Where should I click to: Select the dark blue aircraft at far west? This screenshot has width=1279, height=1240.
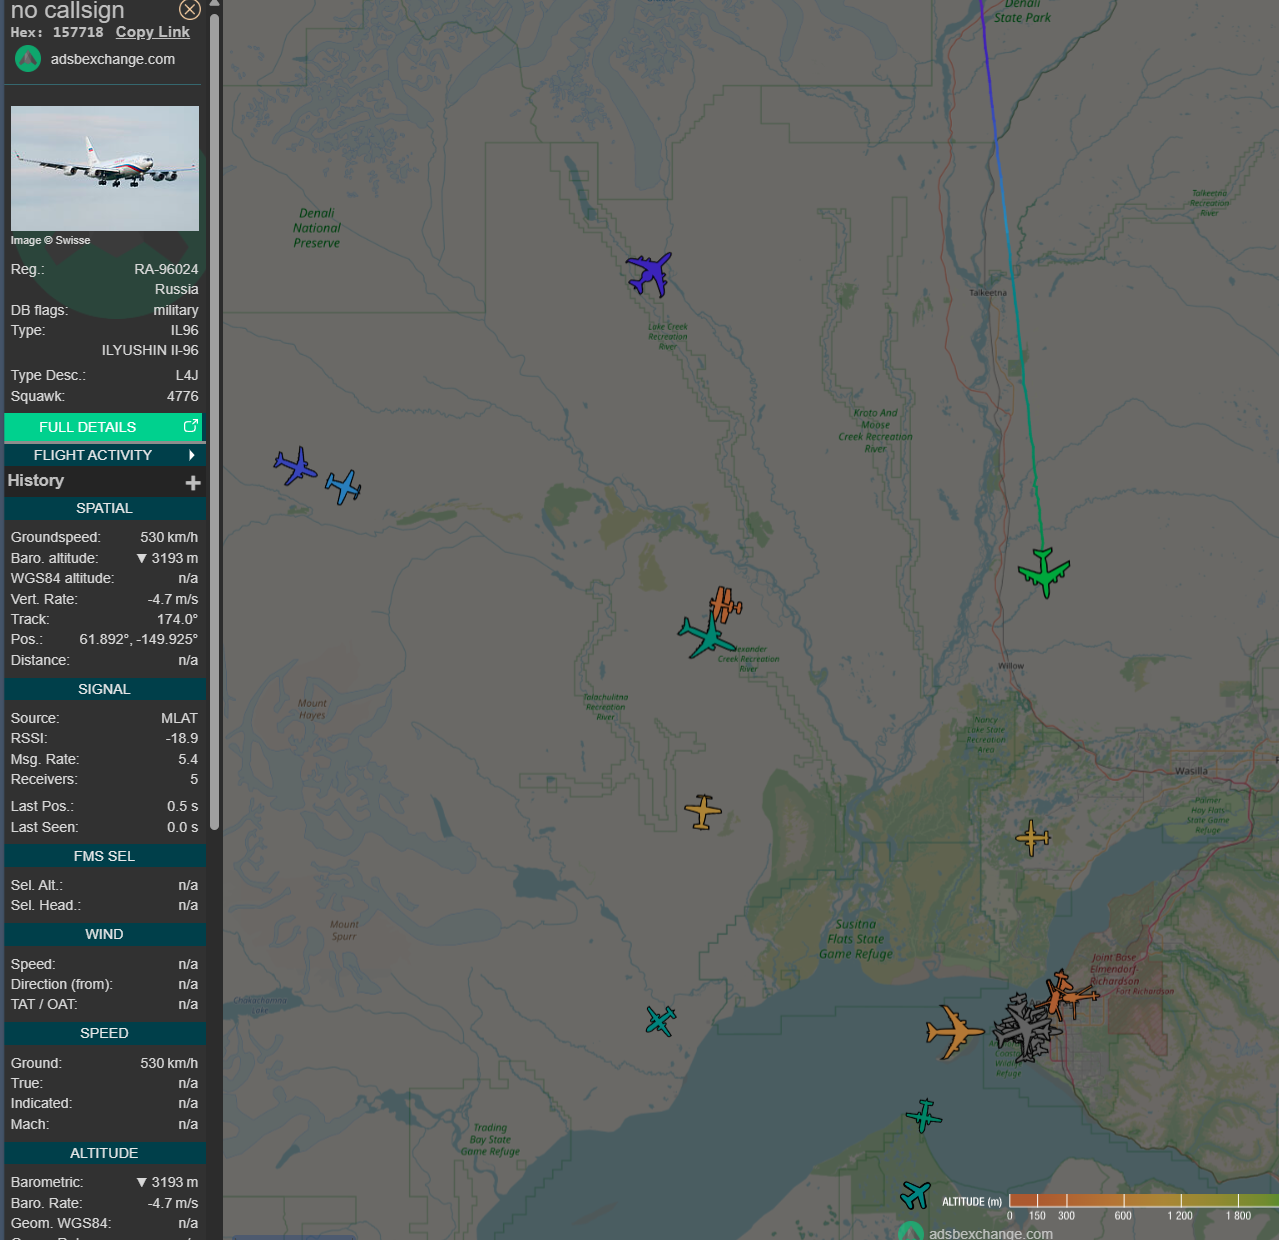tap(295, 466)
